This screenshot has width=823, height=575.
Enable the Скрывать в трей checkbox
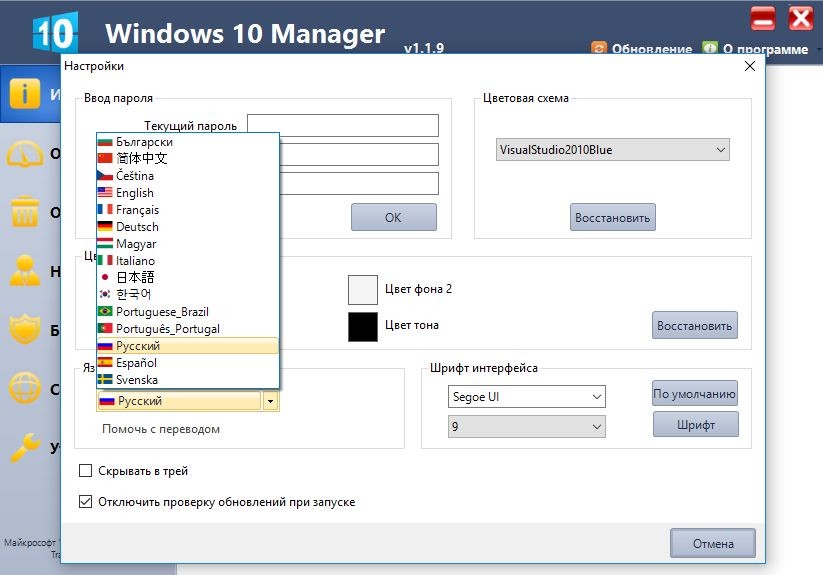coord(86,471)
